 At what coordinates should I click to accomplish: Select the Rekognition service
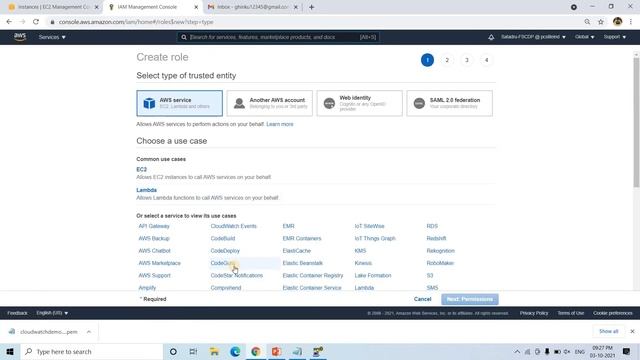(440, 251)
